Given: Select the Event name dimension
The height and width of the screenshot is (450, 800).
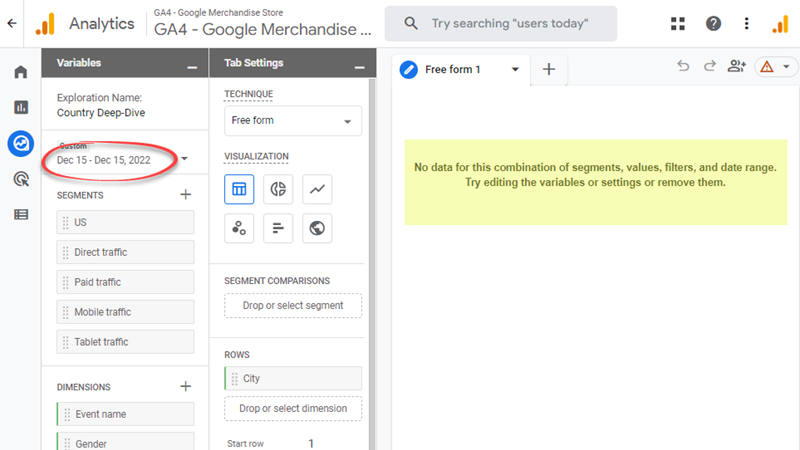Looking at the screenshot, I should click(126, 414).
